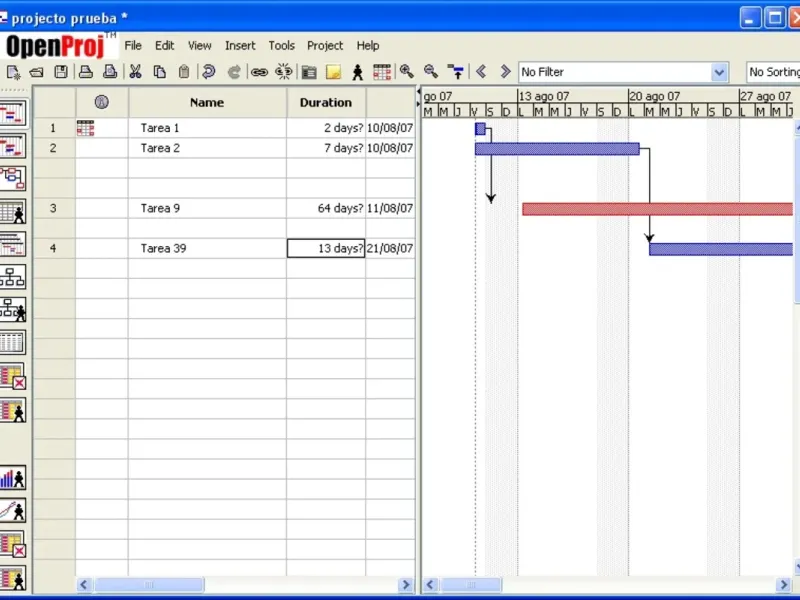Open the Help menu
This screenshot has height=600, width=800.
click(367, 45)
